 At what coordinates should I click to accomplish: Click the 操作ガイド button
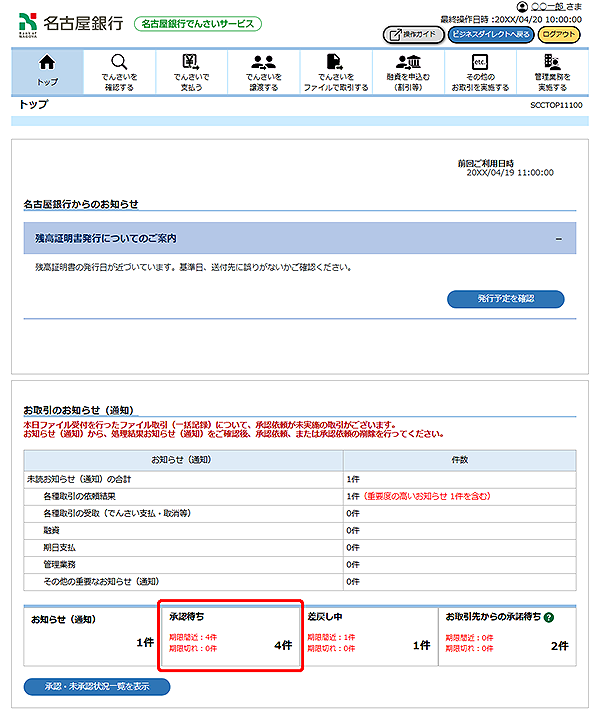point(414,34)
